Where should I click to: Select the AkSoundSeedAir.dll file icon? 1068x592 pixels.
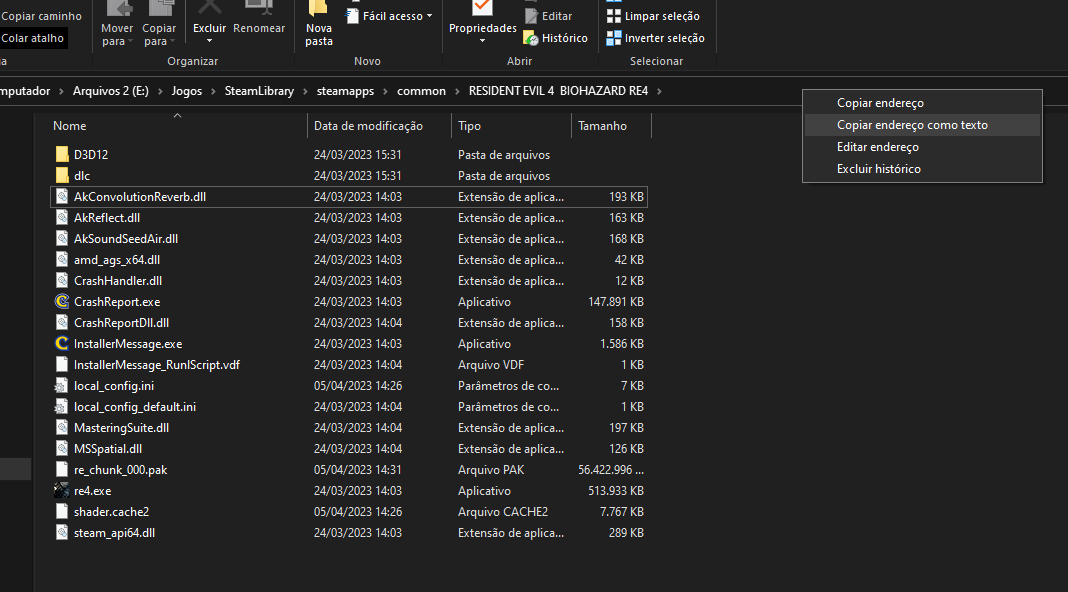pyautogui.click(x=62, y=238)
